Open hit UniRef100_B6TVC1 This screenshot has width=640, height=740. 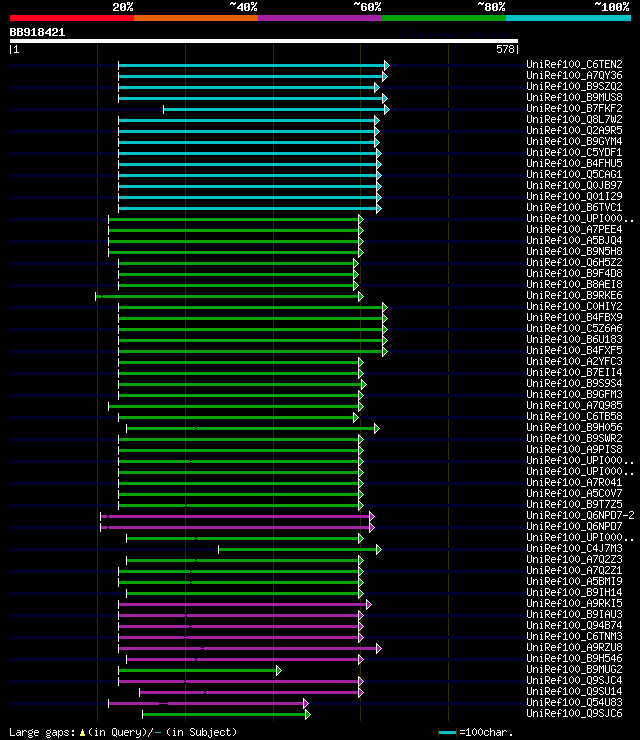(574, 207)
